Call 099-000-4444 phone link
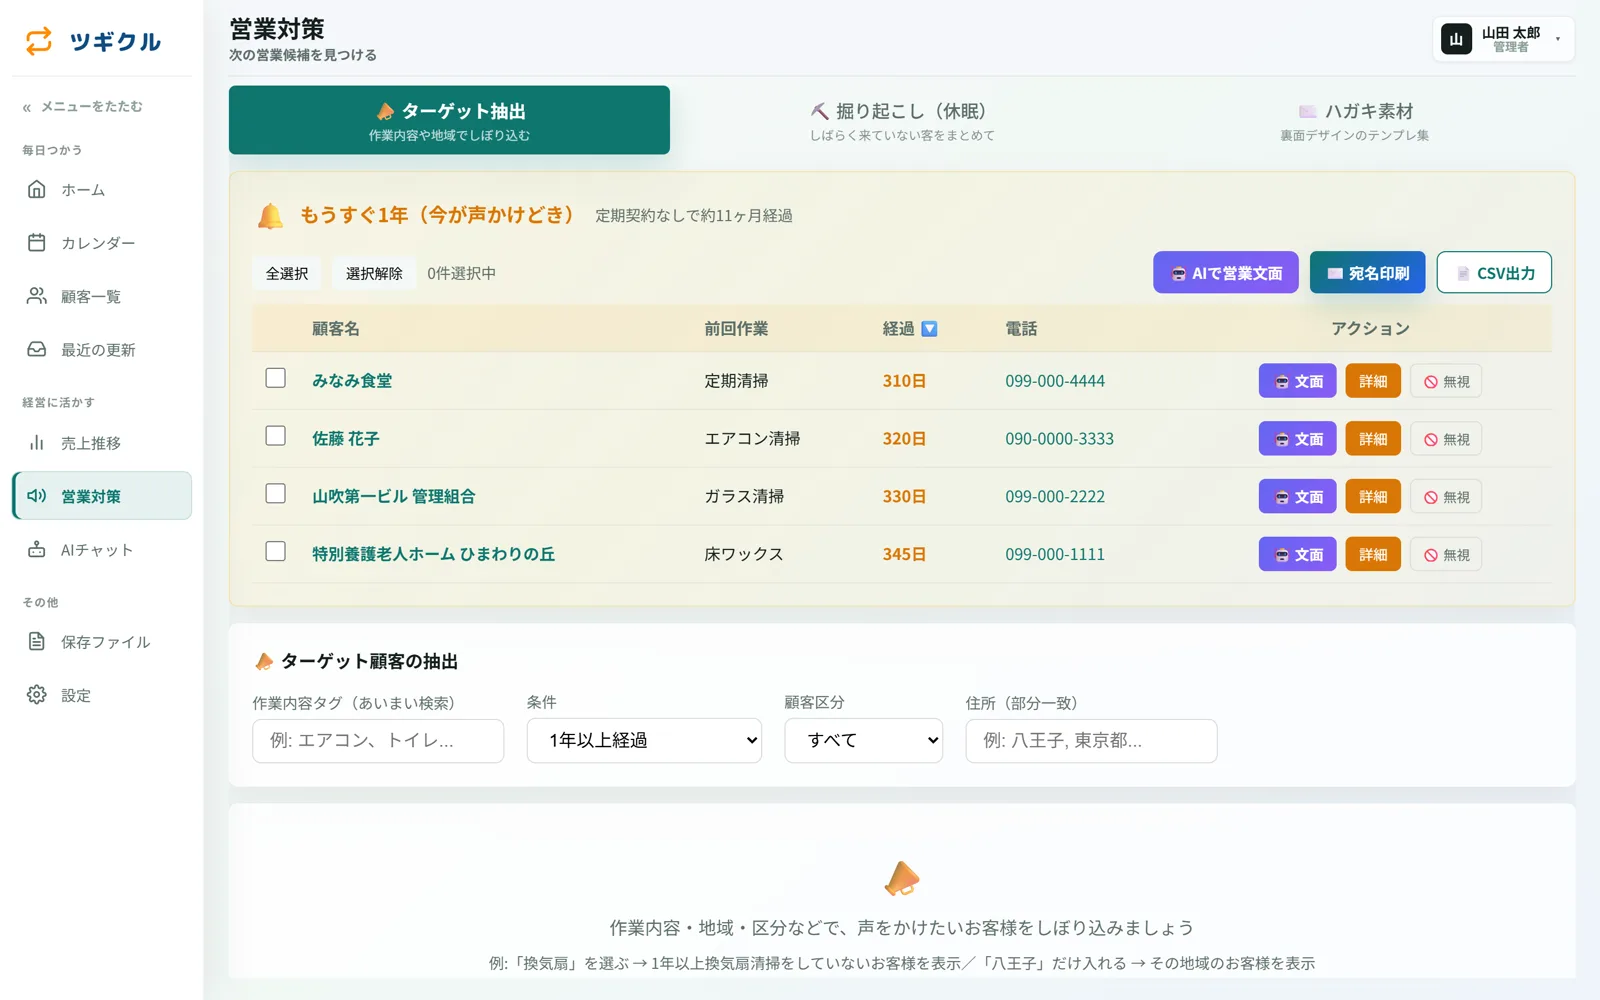The image size is (1600, 1000). (1055, 381)
